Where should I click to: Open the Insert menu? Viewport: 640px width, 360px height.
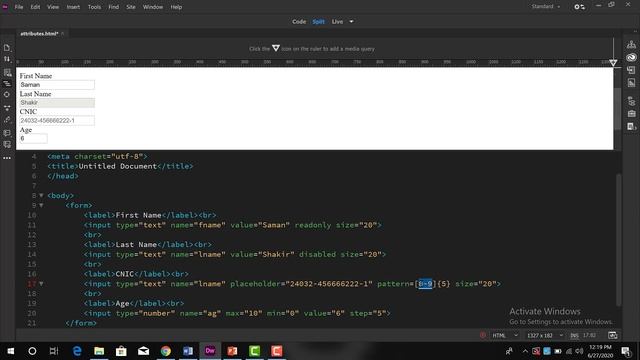pyautogui.click(x=73, y=7)
